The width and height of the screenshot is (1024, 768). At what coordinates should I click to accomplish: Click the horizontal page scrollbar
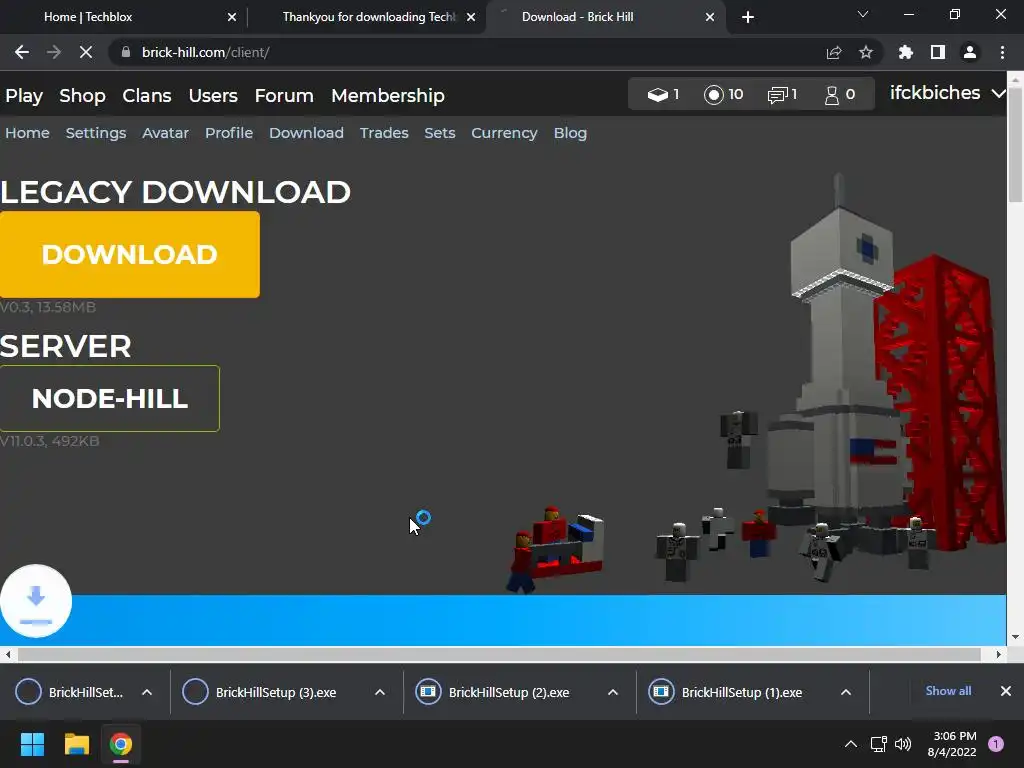pyautogui.click(x=500, y=654)
